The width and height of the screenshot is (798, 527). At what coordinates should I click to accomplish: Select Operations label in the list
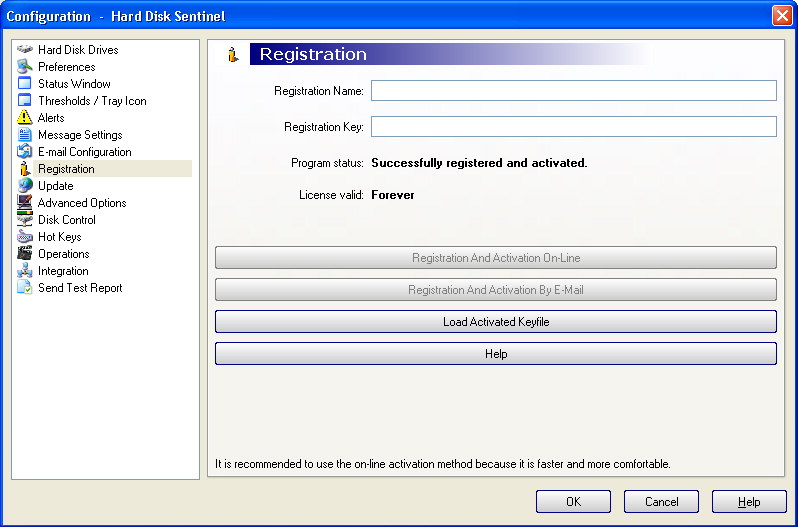(64, 254)
